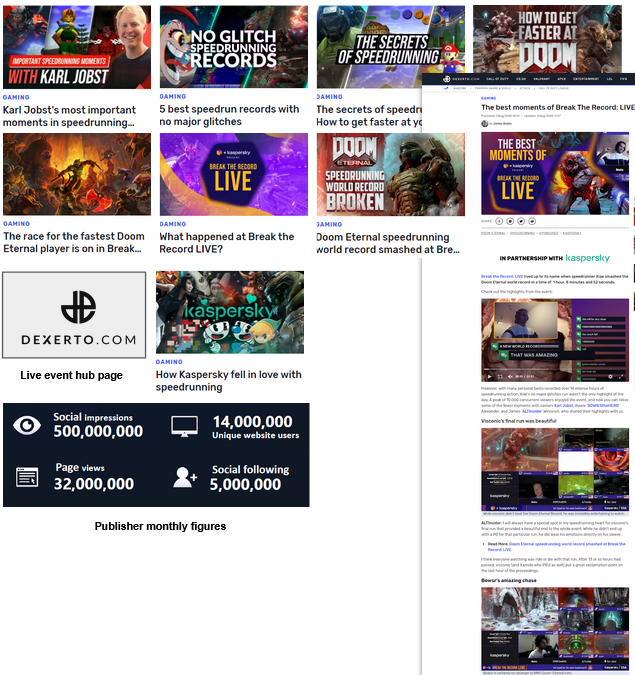Open the Doom Eternal race artwork thumbnail

pyautogui.click(x=77, y=174)
